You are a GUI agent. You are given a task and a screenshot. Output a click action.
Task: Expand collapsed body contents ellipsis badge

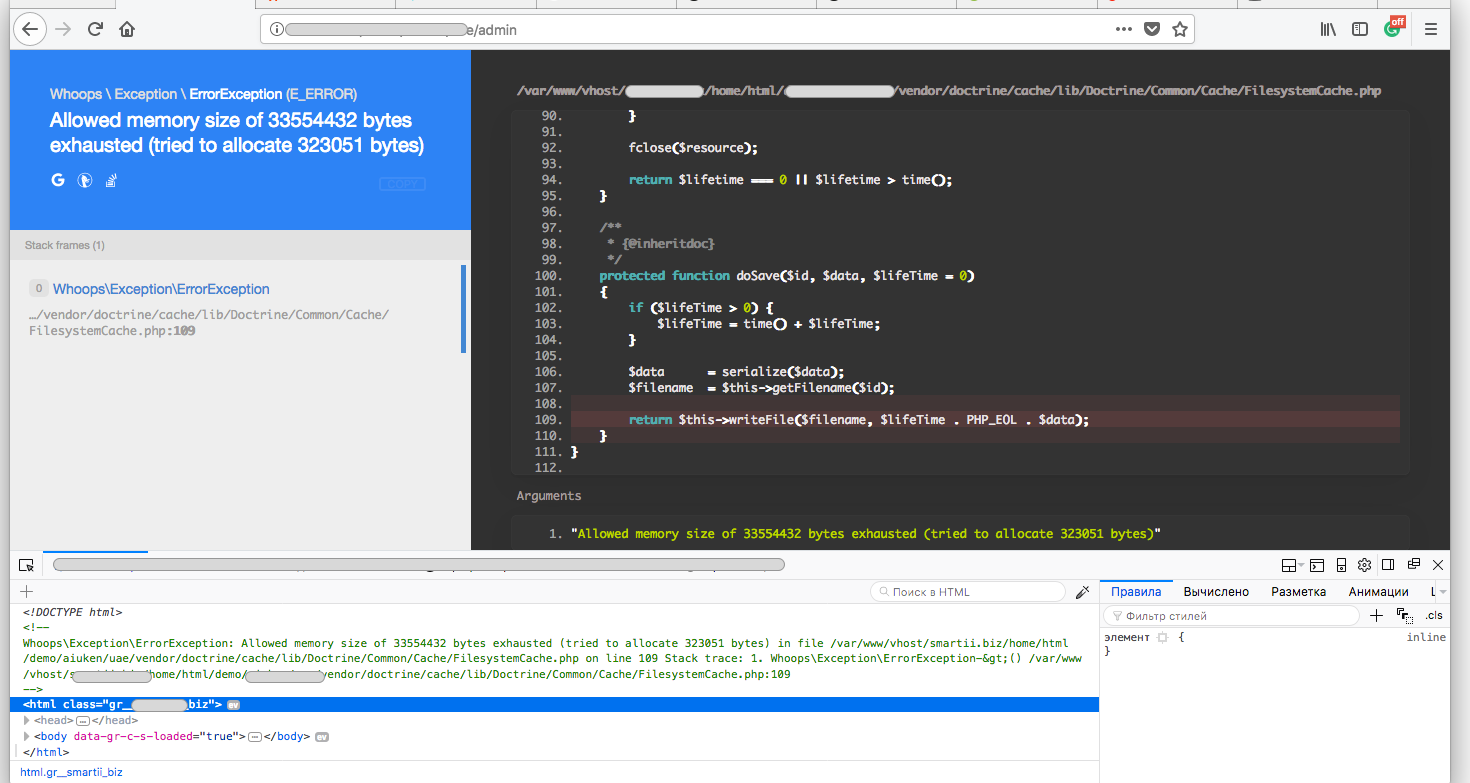[x=255, y=737]
